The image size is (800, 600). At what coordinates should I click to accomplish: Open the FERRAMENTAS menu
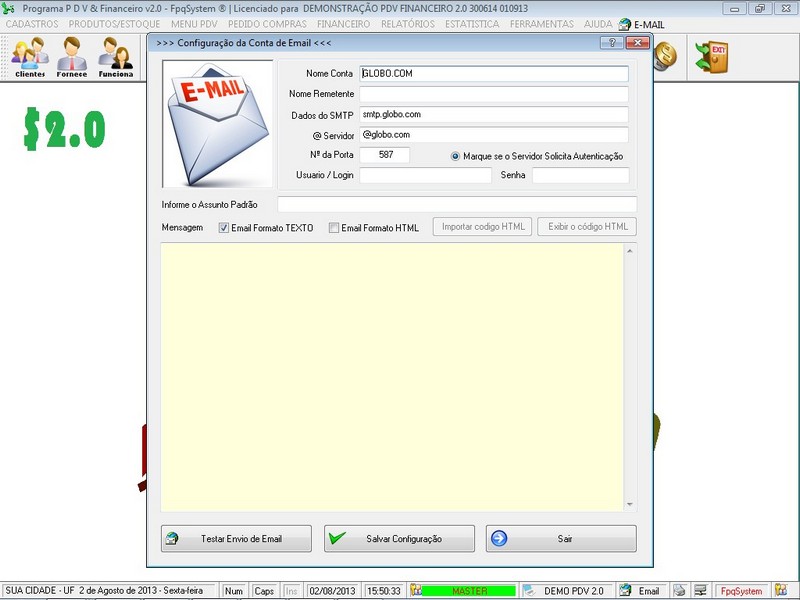coord(541,24)
